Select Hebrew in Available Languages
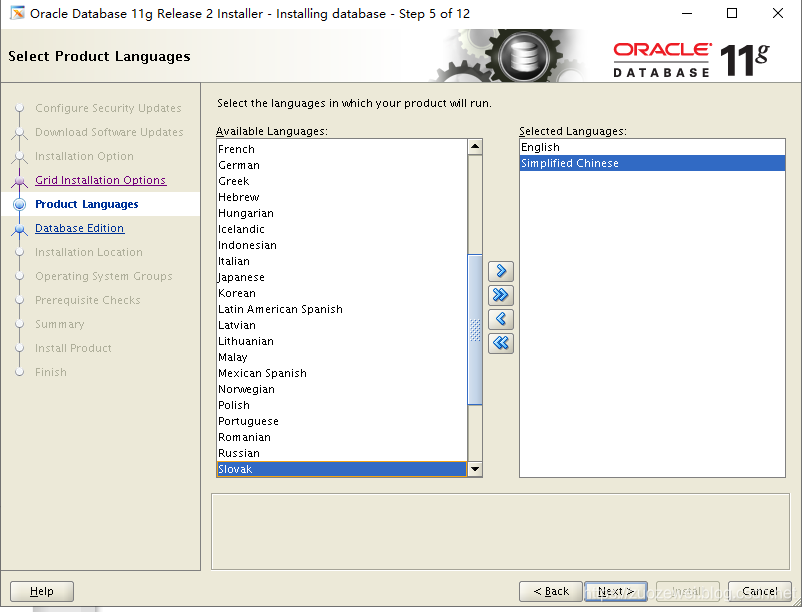Image resolution: width=807 pixels, height=612 pixels. [342, 197]
